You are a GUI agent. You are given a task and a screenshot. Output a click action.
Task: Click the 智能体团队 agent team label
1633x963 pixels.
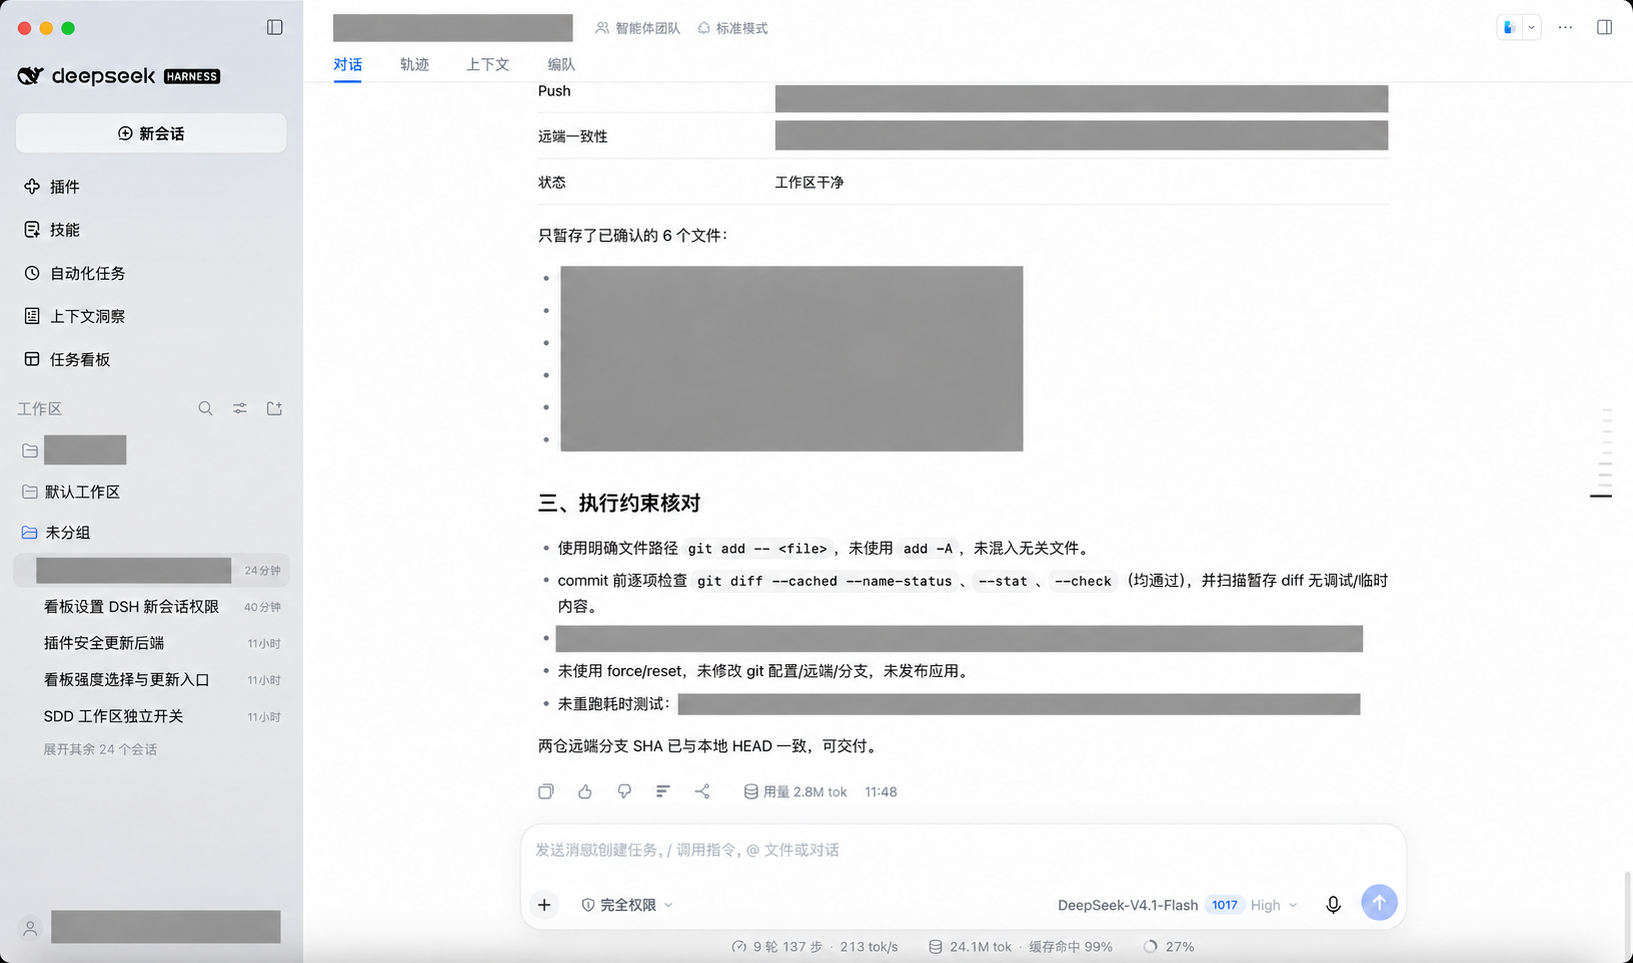[x=638, y=28]
